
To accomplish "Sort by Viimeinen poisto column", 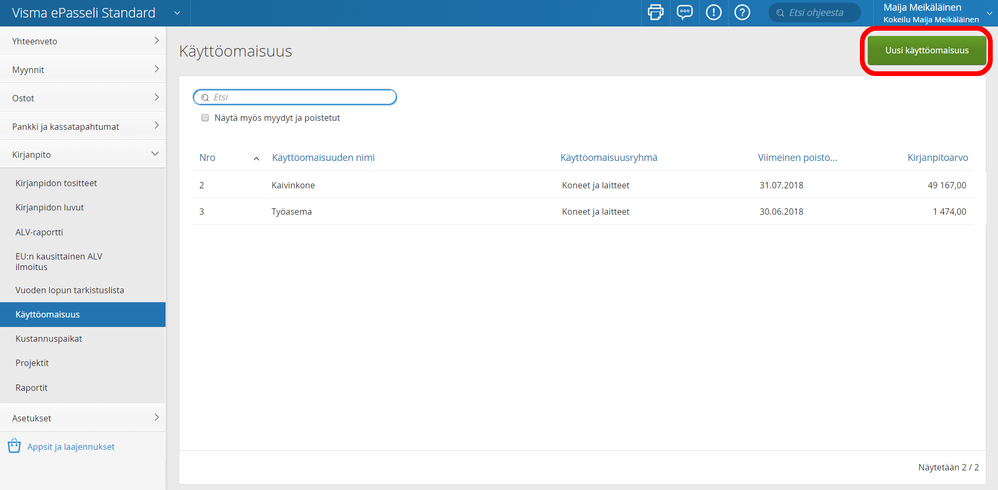I will 797,158.
